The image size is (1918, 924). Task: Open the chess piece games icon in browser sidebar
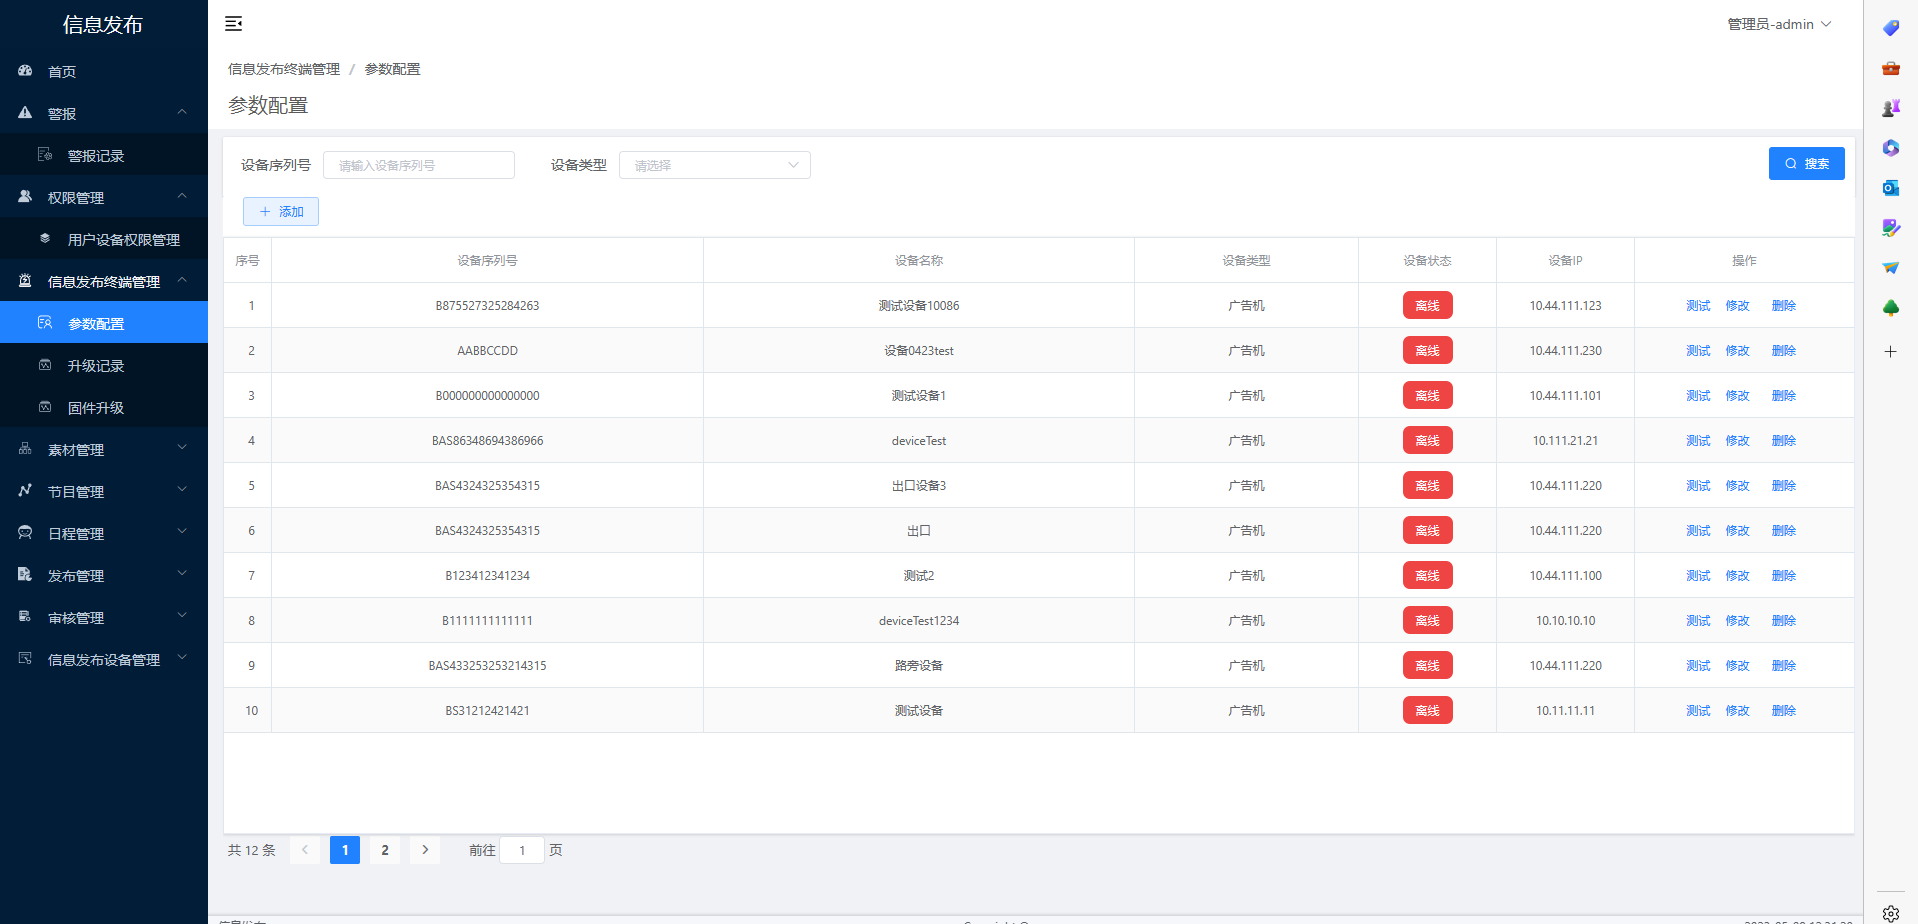click(1890, 108)
